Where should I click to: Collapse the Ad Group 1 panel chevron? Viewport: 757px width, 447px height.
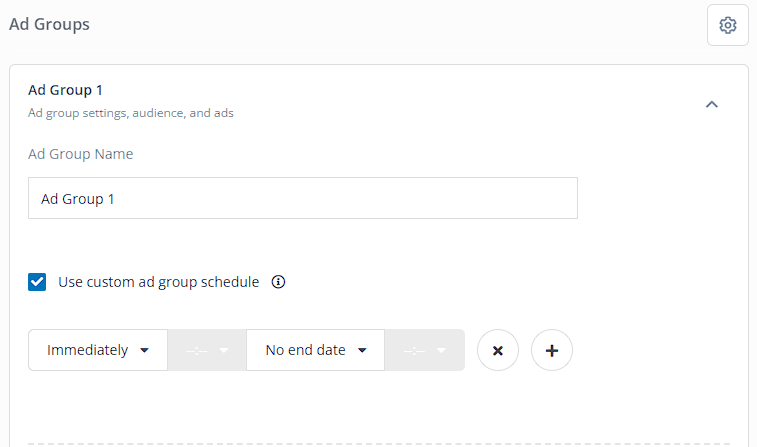pos(712,104)
